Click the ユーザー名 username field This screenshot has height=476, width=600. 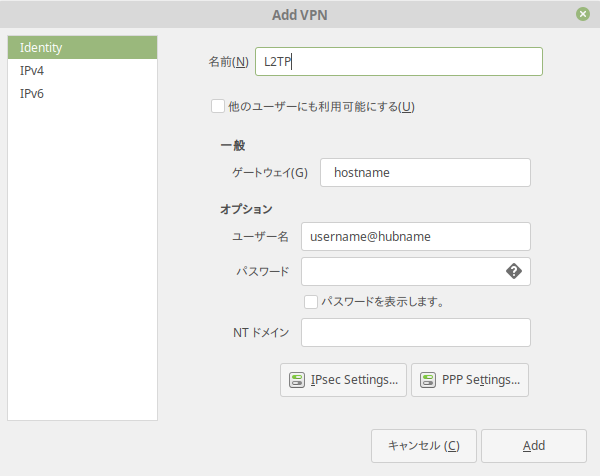coord(416,236)
